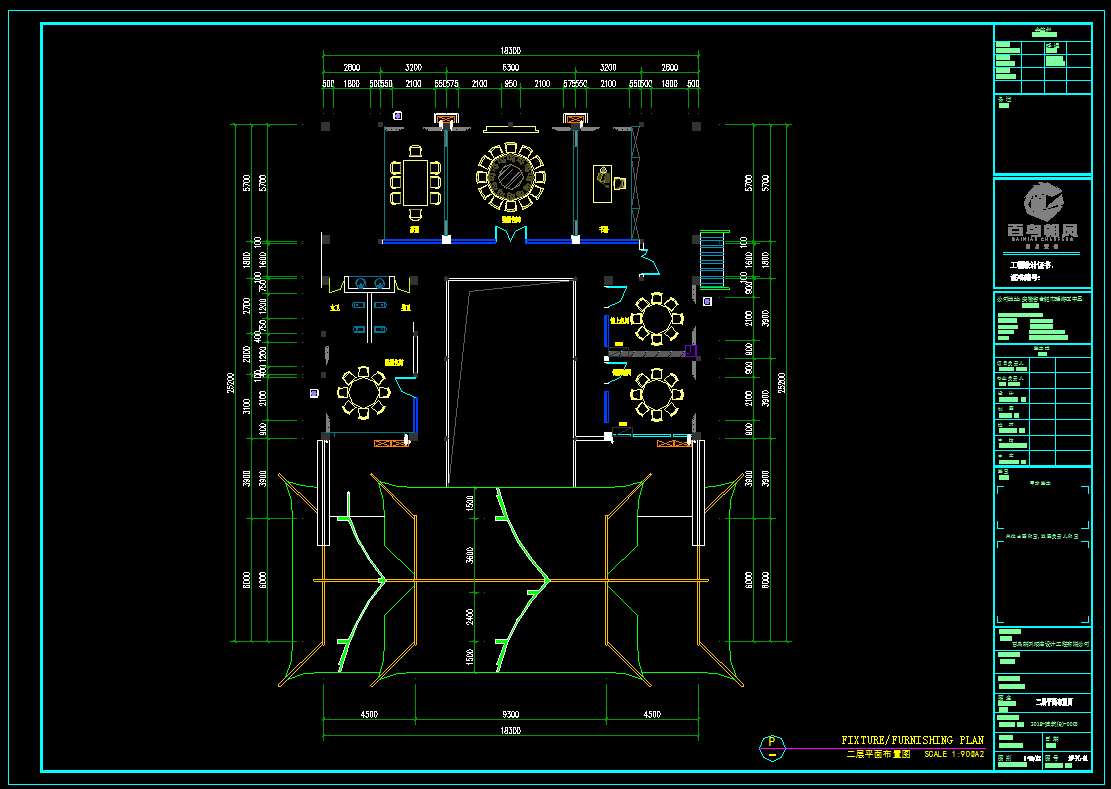The image size is (1111, 789).
Task: Select the central void opening outline
Action: 511,382
